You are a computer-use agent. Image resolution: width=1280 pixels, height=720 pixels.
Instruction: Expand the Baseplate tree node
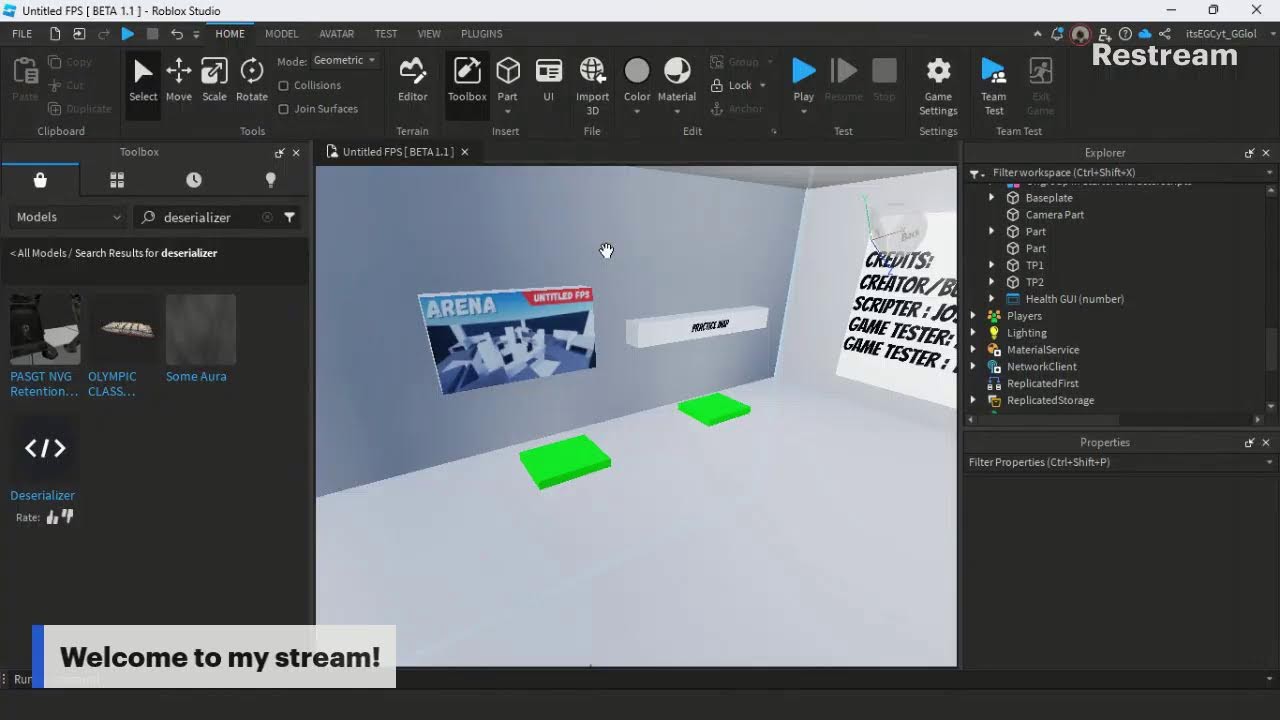(991, 198)
